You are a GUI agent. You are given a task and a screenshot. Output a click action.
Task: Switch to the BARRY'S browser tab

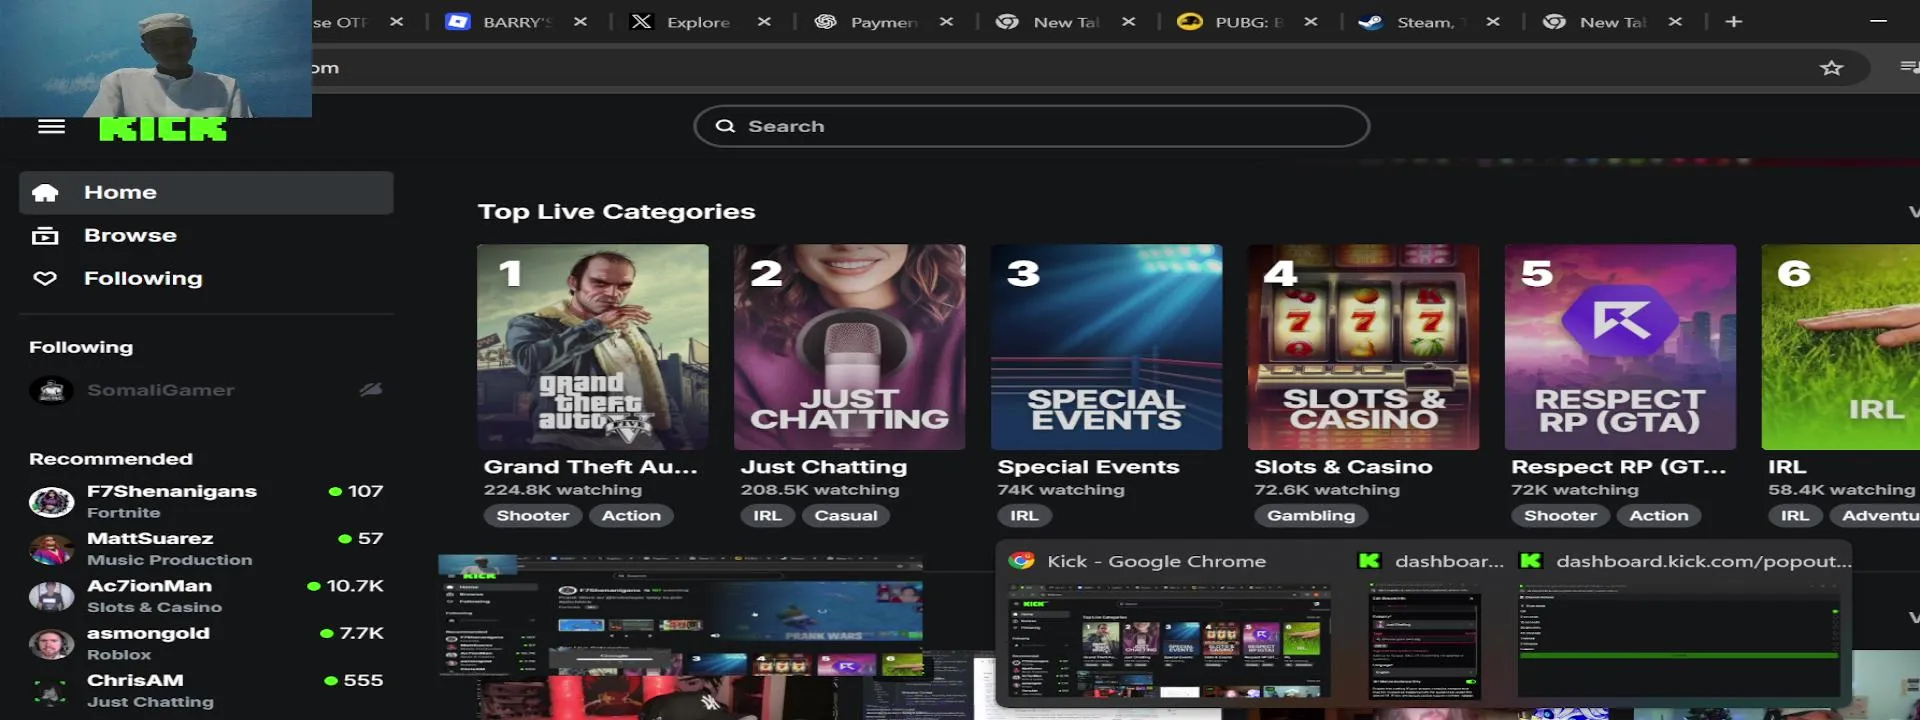[516, 22]
